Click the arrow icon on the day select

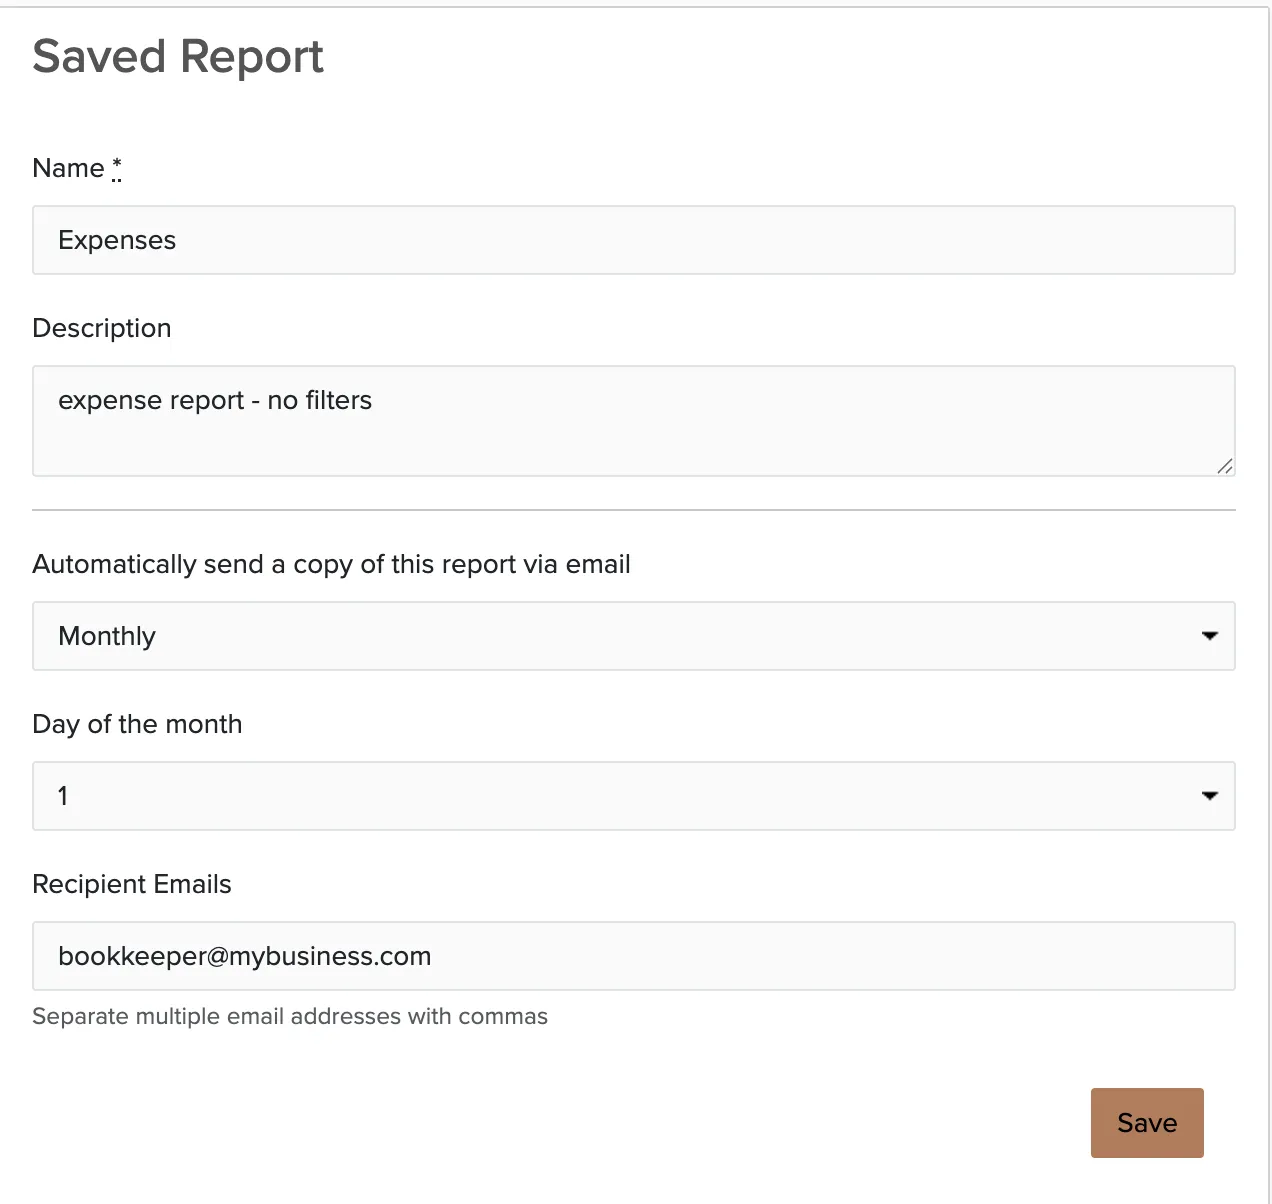point(1210,796)
